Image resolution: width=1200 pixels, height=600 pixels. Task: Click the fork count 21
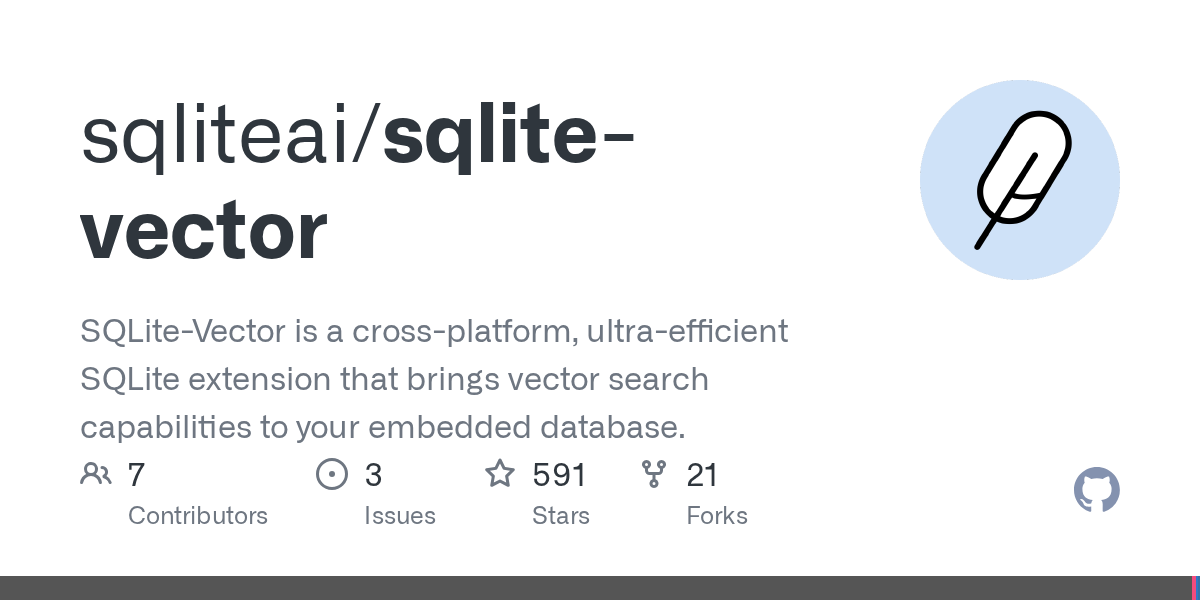click(x=702, y=474)
